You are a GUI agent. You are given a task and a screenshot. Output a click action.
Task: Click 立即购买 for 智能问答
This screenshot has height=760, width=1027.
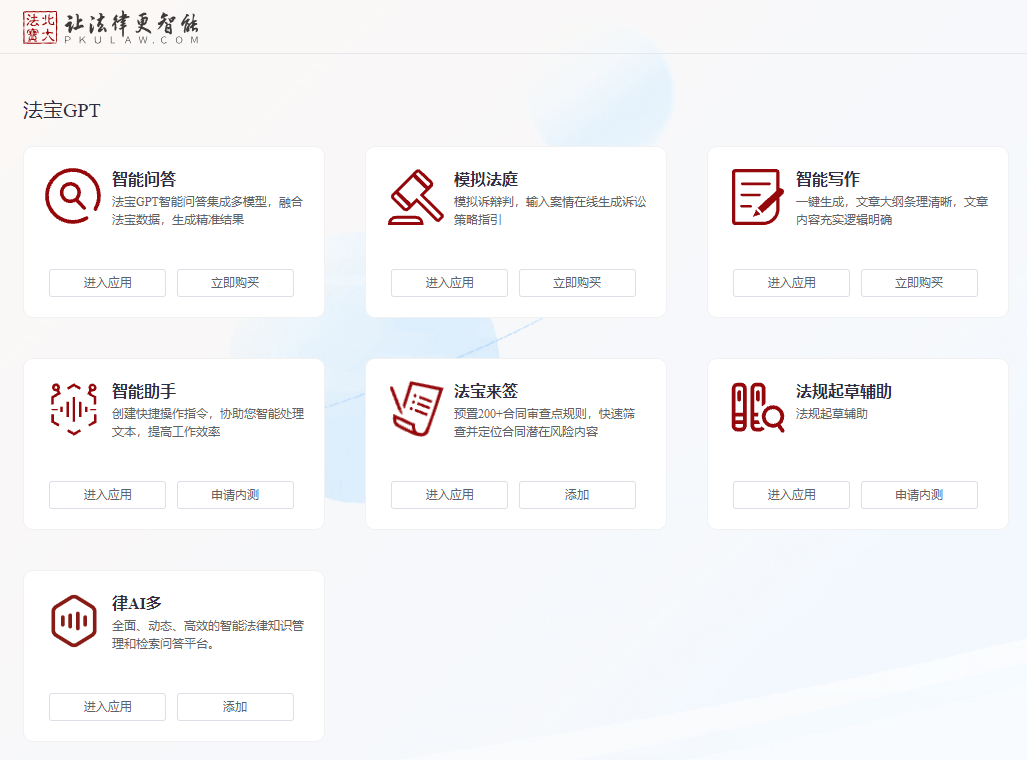(x=235, y=283)
